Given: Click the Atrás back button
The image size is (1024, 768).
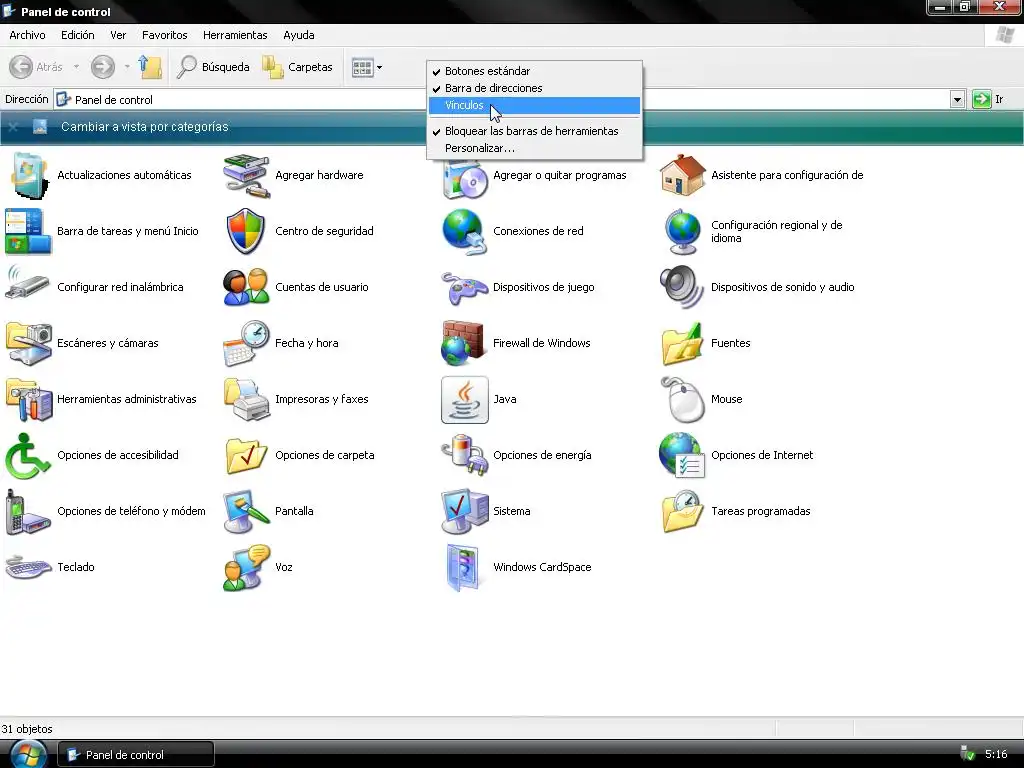Looking at the screenshot, I should click(37, 67).
